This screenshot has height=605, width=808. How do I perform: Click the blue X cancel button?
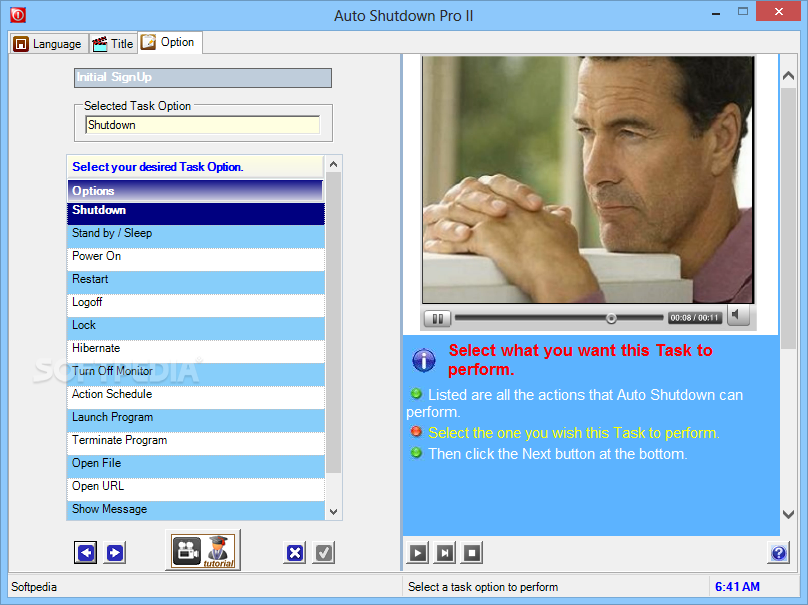(x=295, y=553)
